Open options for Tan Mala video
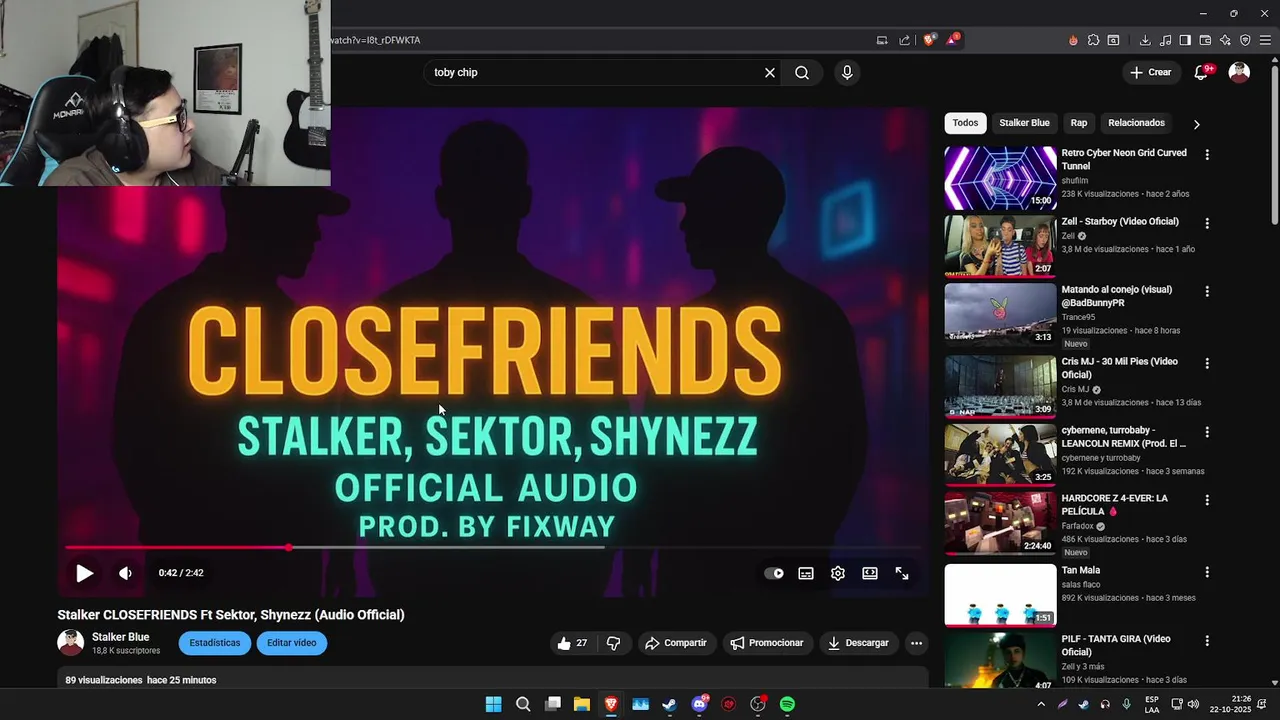The image size is (1280, 720). tap(1207, 572)
